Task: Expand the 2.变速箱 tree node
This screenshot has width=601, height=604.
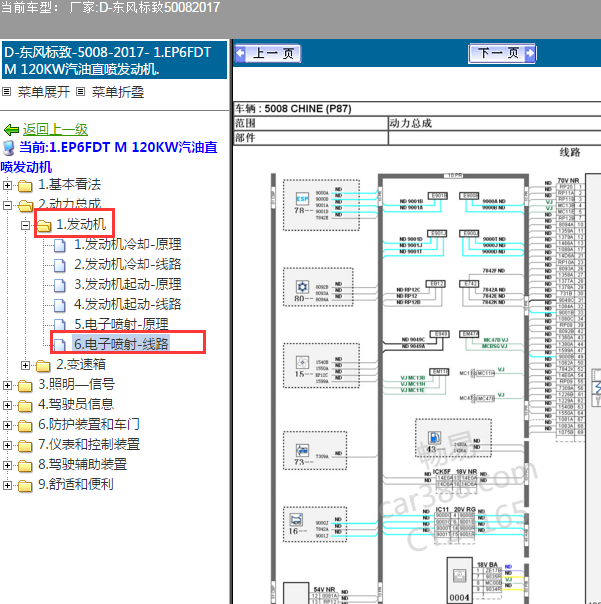Action: (x=26, y=364)
